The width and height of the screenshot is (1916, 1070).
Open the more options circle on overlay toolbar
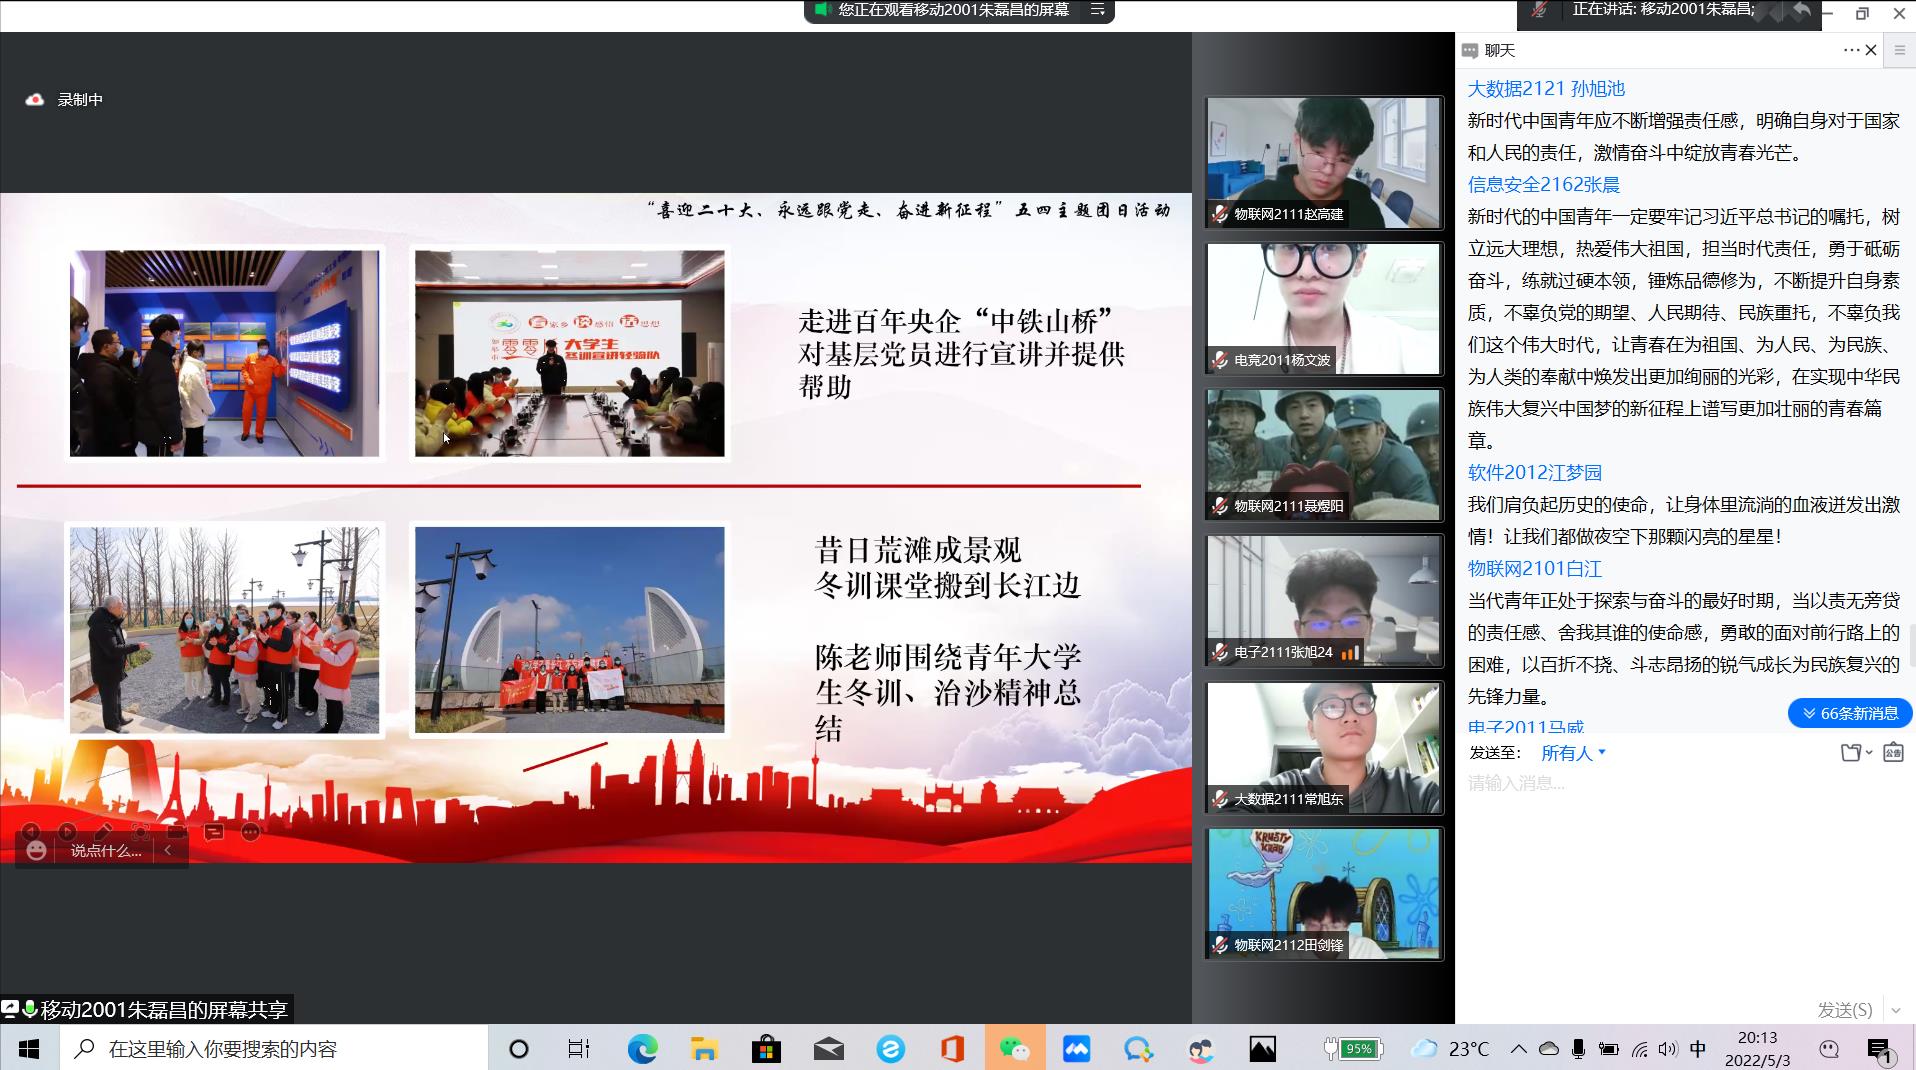pyautogui.click(x=251, y=832)
